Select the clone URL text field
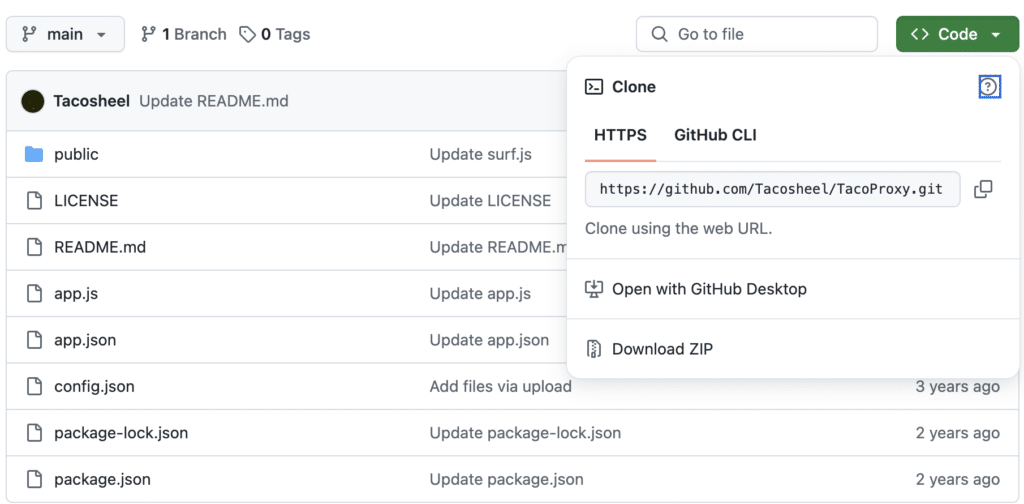1024x504 pixels. [x=773, y=189]
